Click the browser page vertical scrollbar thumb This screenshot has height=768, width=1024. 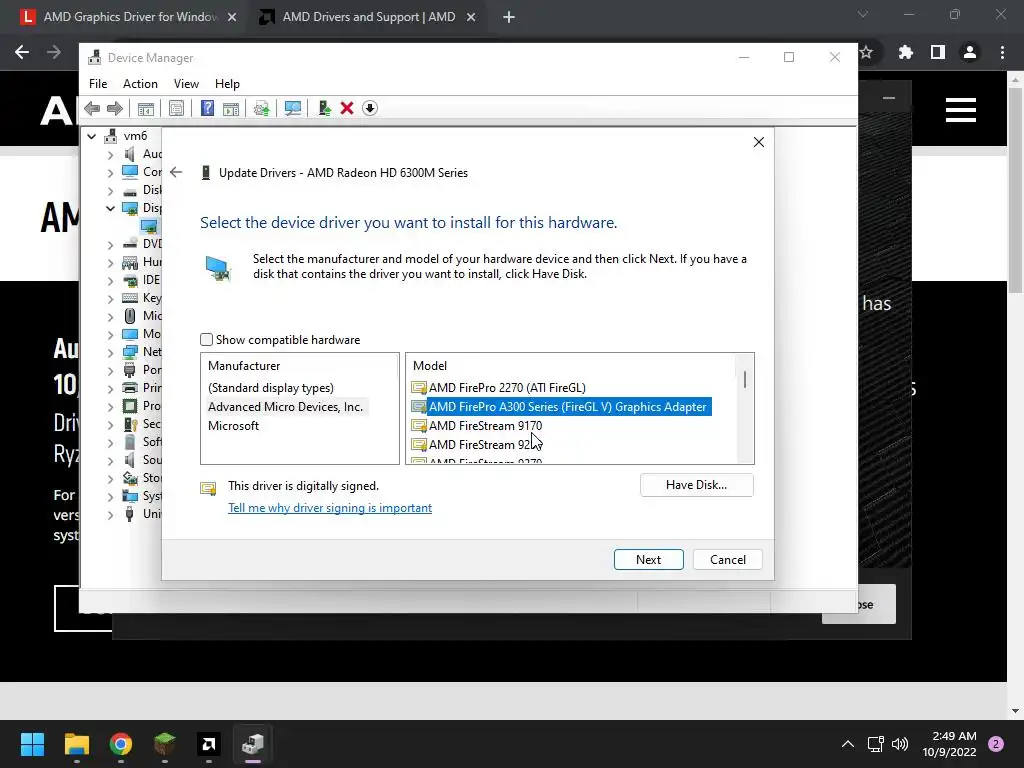1016,190
